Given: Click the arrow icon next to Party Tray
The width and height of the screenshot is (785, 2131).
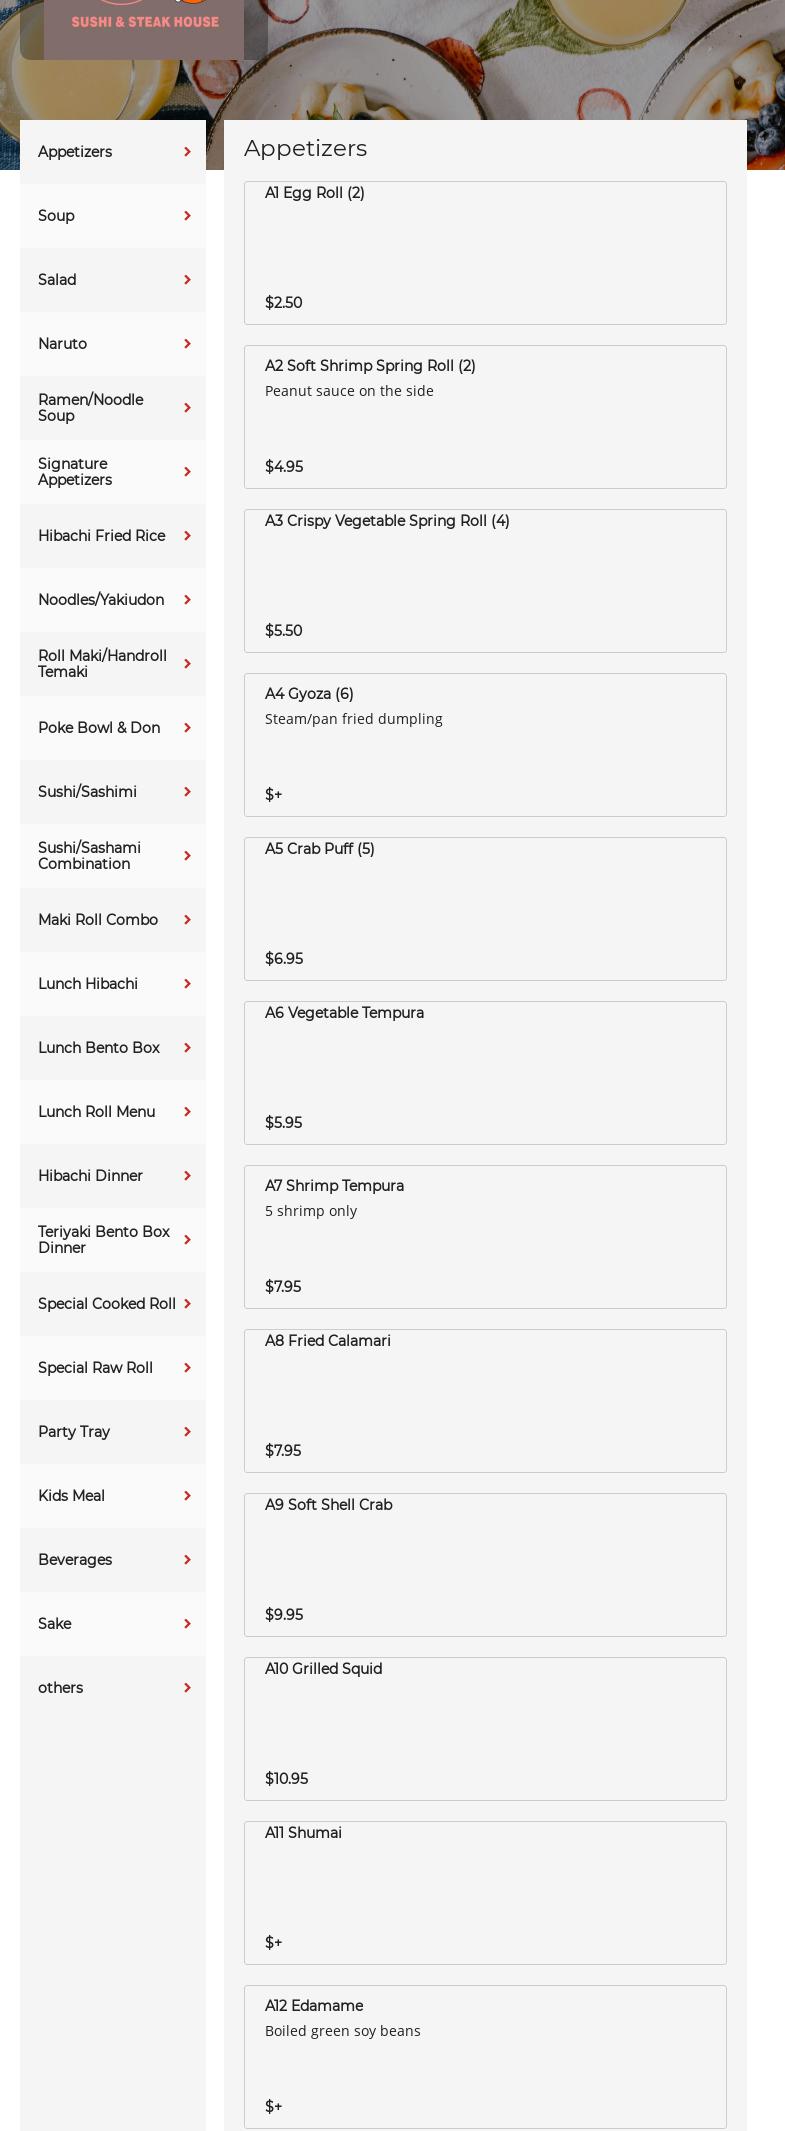Looking at the screenshot, I should pyautogui.click(x=187, y=1432).
